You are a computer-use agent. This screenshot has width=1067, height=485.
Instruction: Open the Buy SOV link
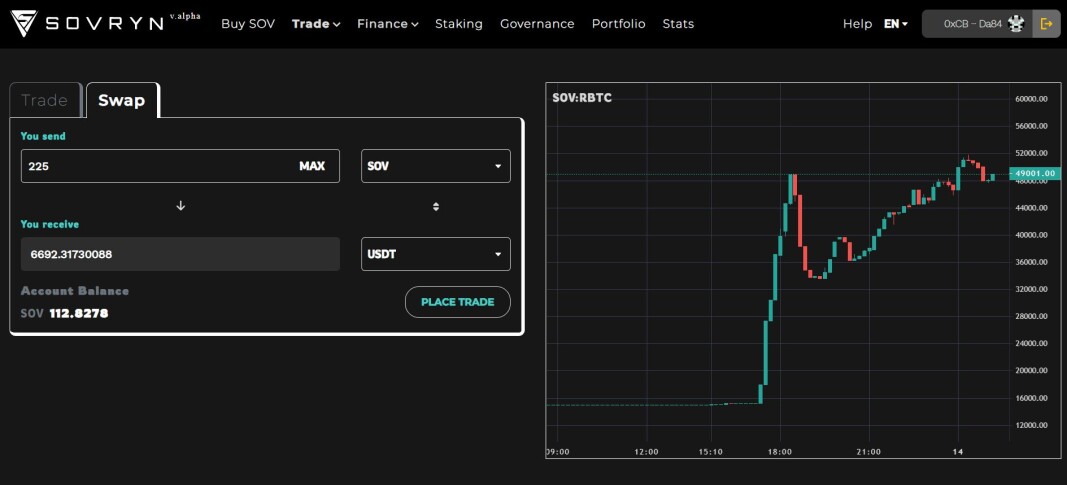pyautogui.click(x=248, y=24)
